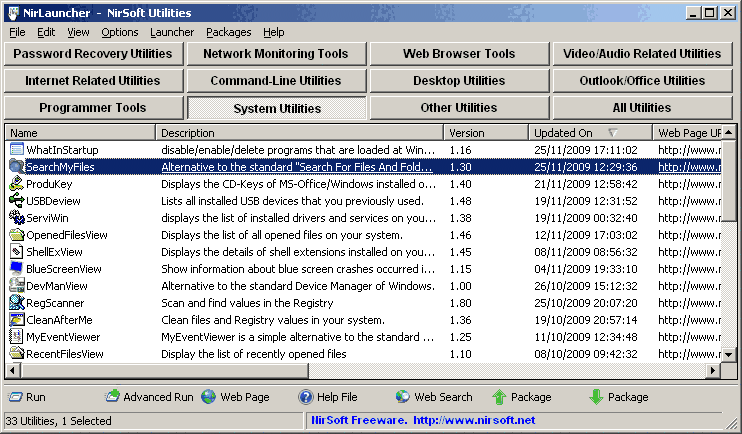
Task: Open the File menu
Action: [x=17, y=32]
